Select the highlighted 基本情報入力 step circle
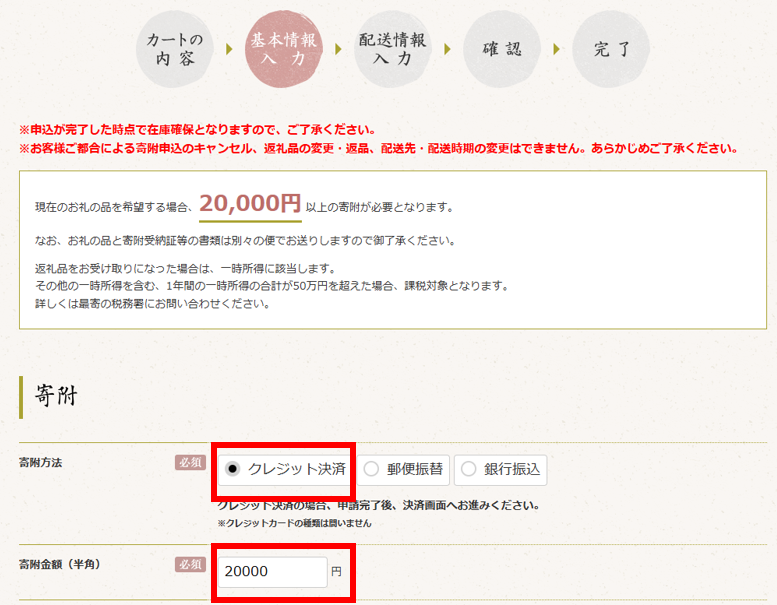The width and height of the screenshot is (777, 605). pos(284,49)
